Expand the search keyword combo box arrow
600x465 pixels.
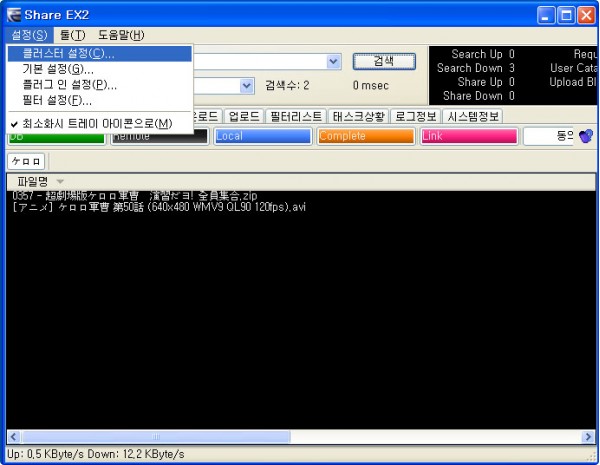(334, 62)
